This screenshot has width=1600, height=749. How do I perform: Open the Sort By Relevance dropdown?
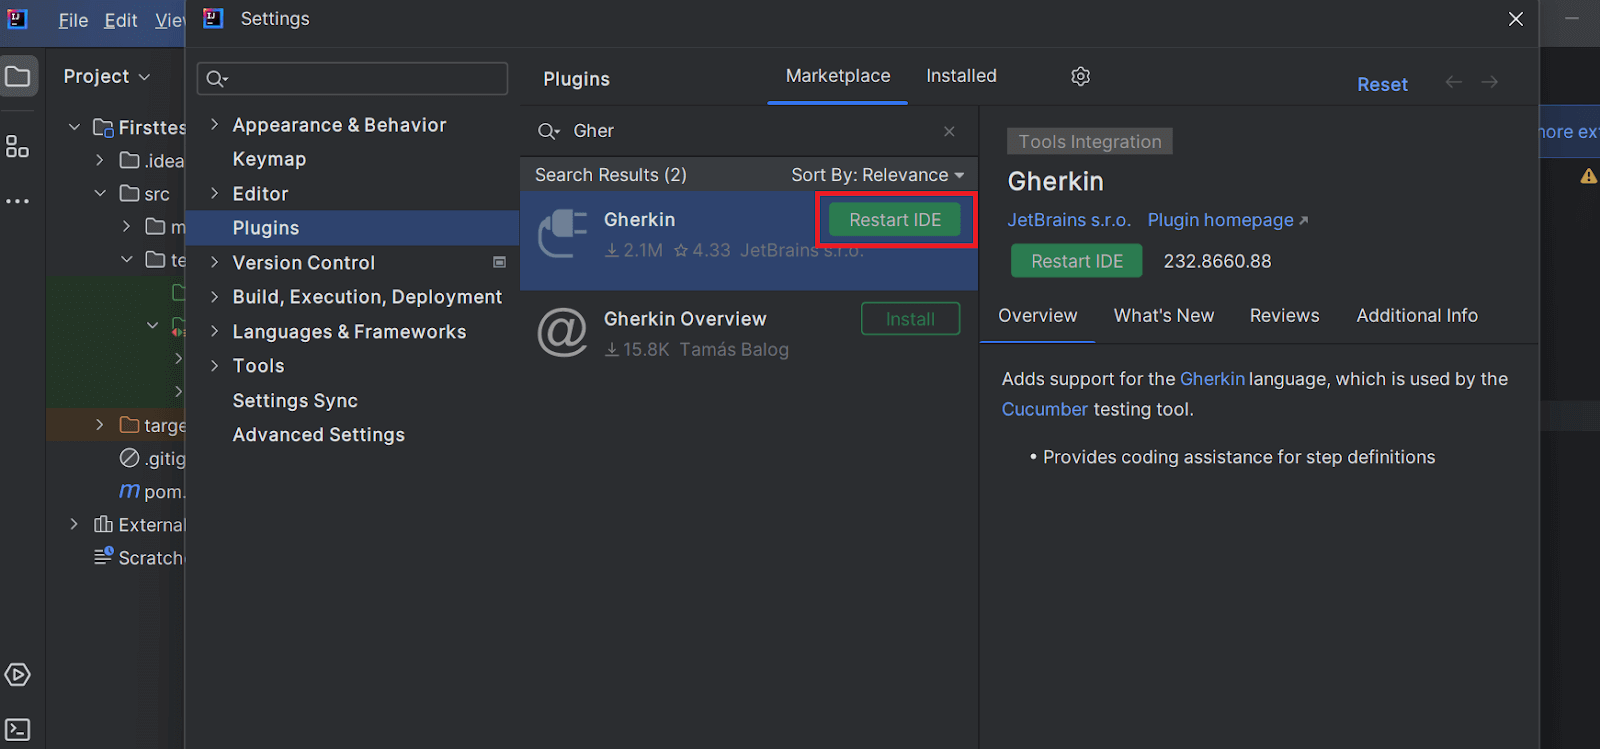[877, 175]
